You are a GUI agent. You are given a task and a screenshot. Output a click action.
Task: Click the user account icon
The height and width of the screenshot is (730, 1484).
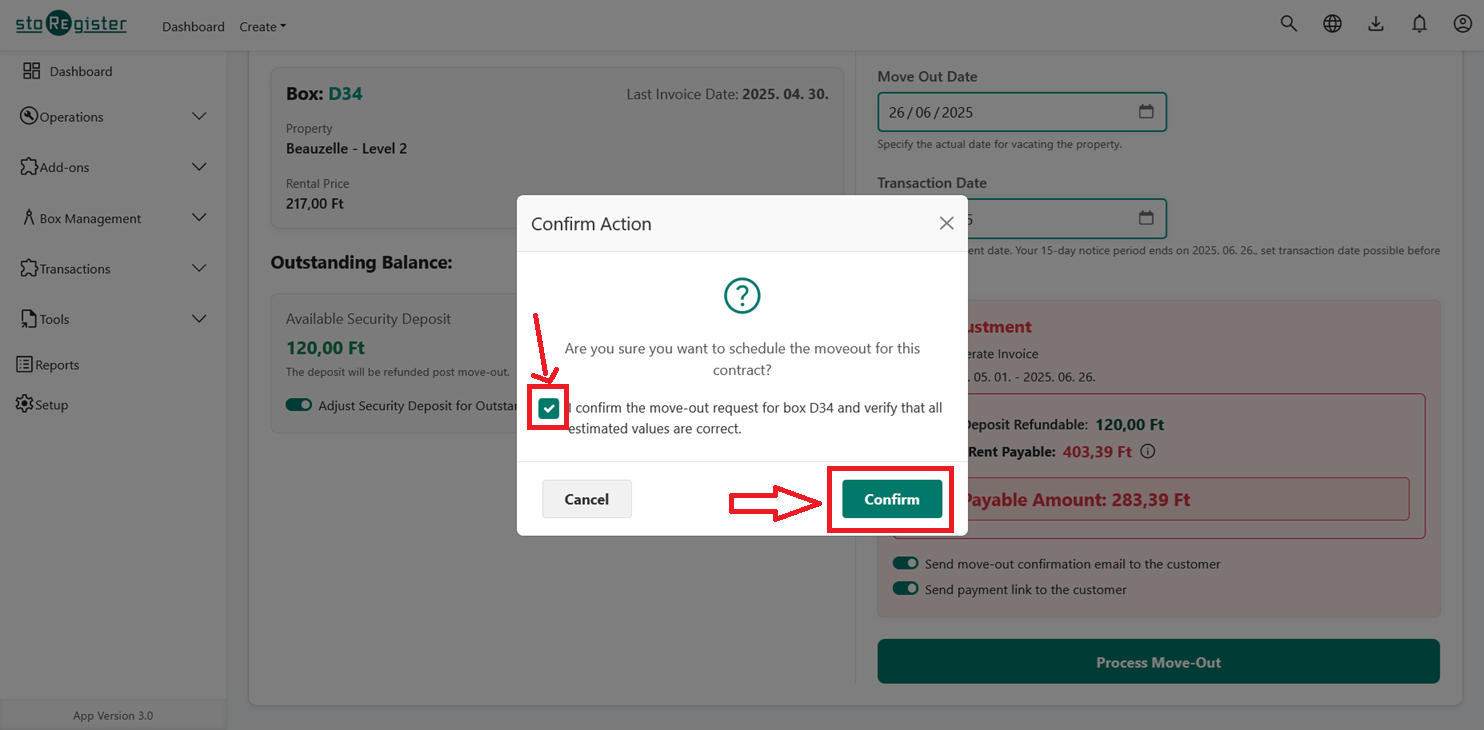(x=1462, y=22)
